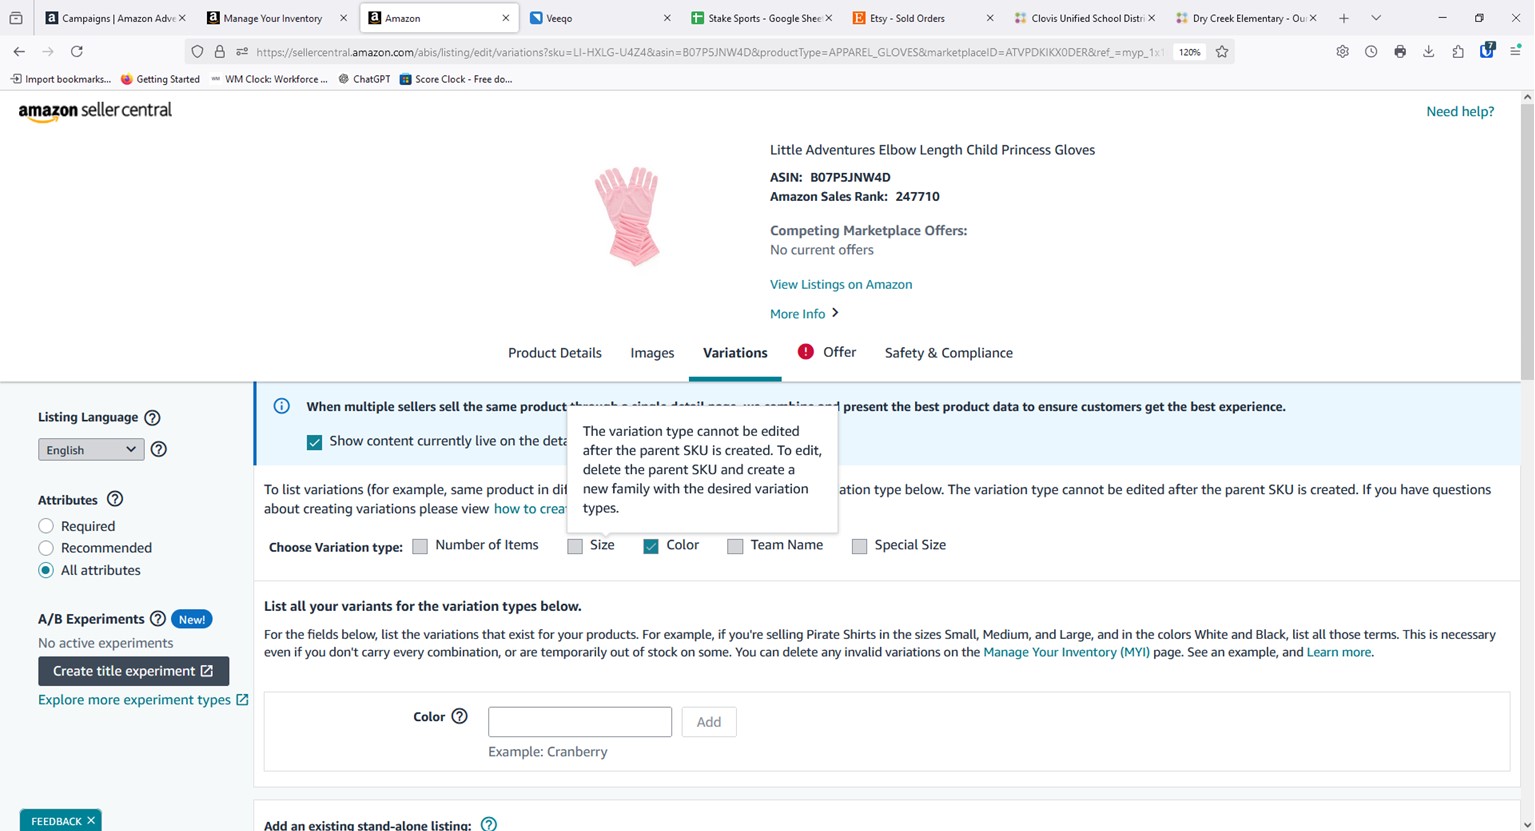Switch to Veeqo browser tab

click(599, 18)
